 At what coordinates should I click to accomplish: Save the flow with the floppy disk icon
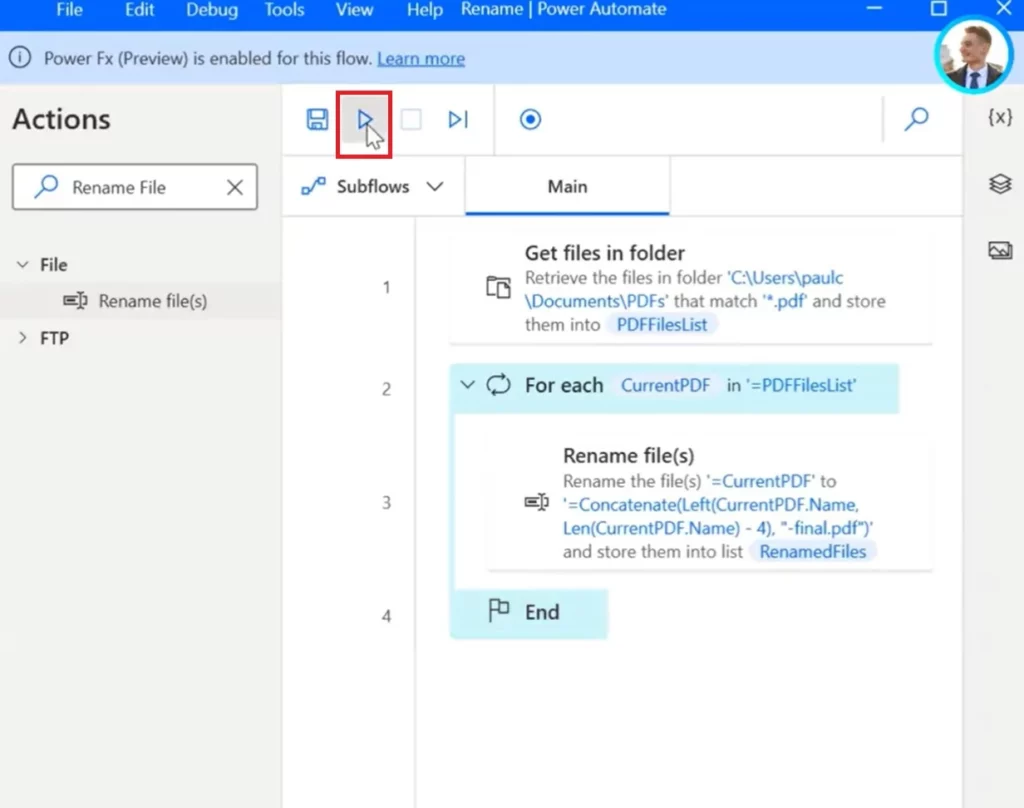click(317, 120)
